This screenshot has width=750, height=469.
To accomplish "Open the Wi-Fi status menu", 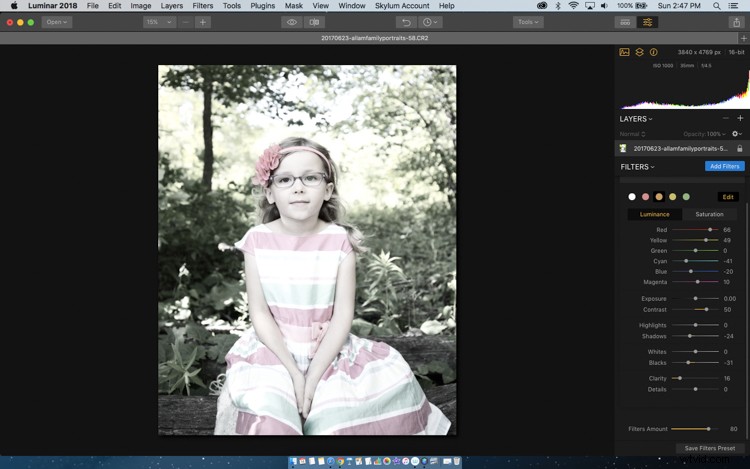I will coord(573,6).
